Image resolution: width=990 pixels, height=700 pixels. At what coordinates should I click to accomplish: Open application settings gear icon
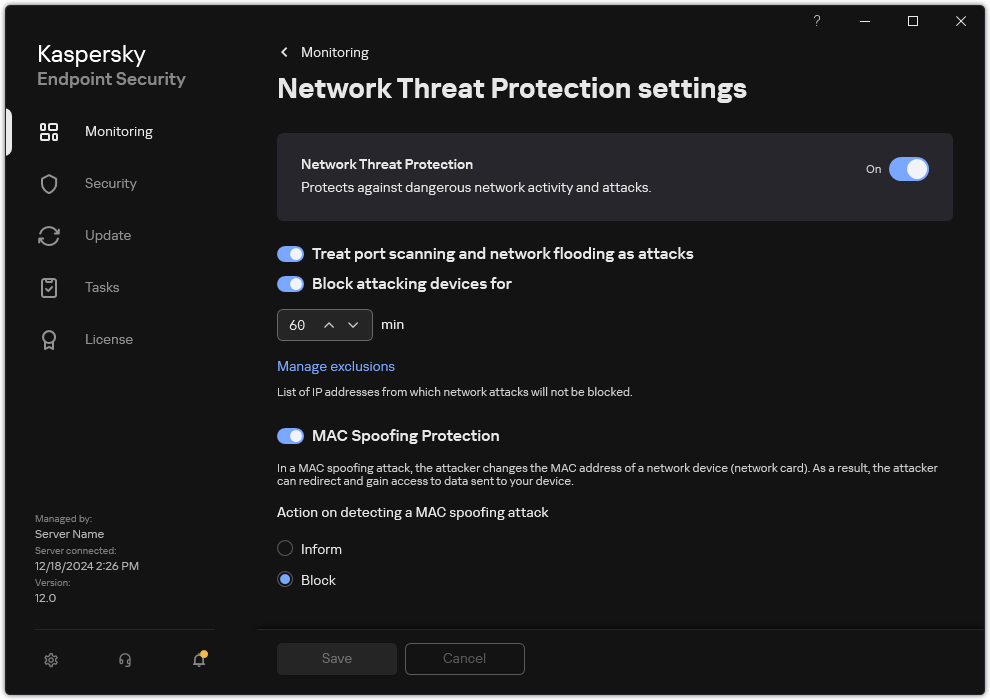50,660
